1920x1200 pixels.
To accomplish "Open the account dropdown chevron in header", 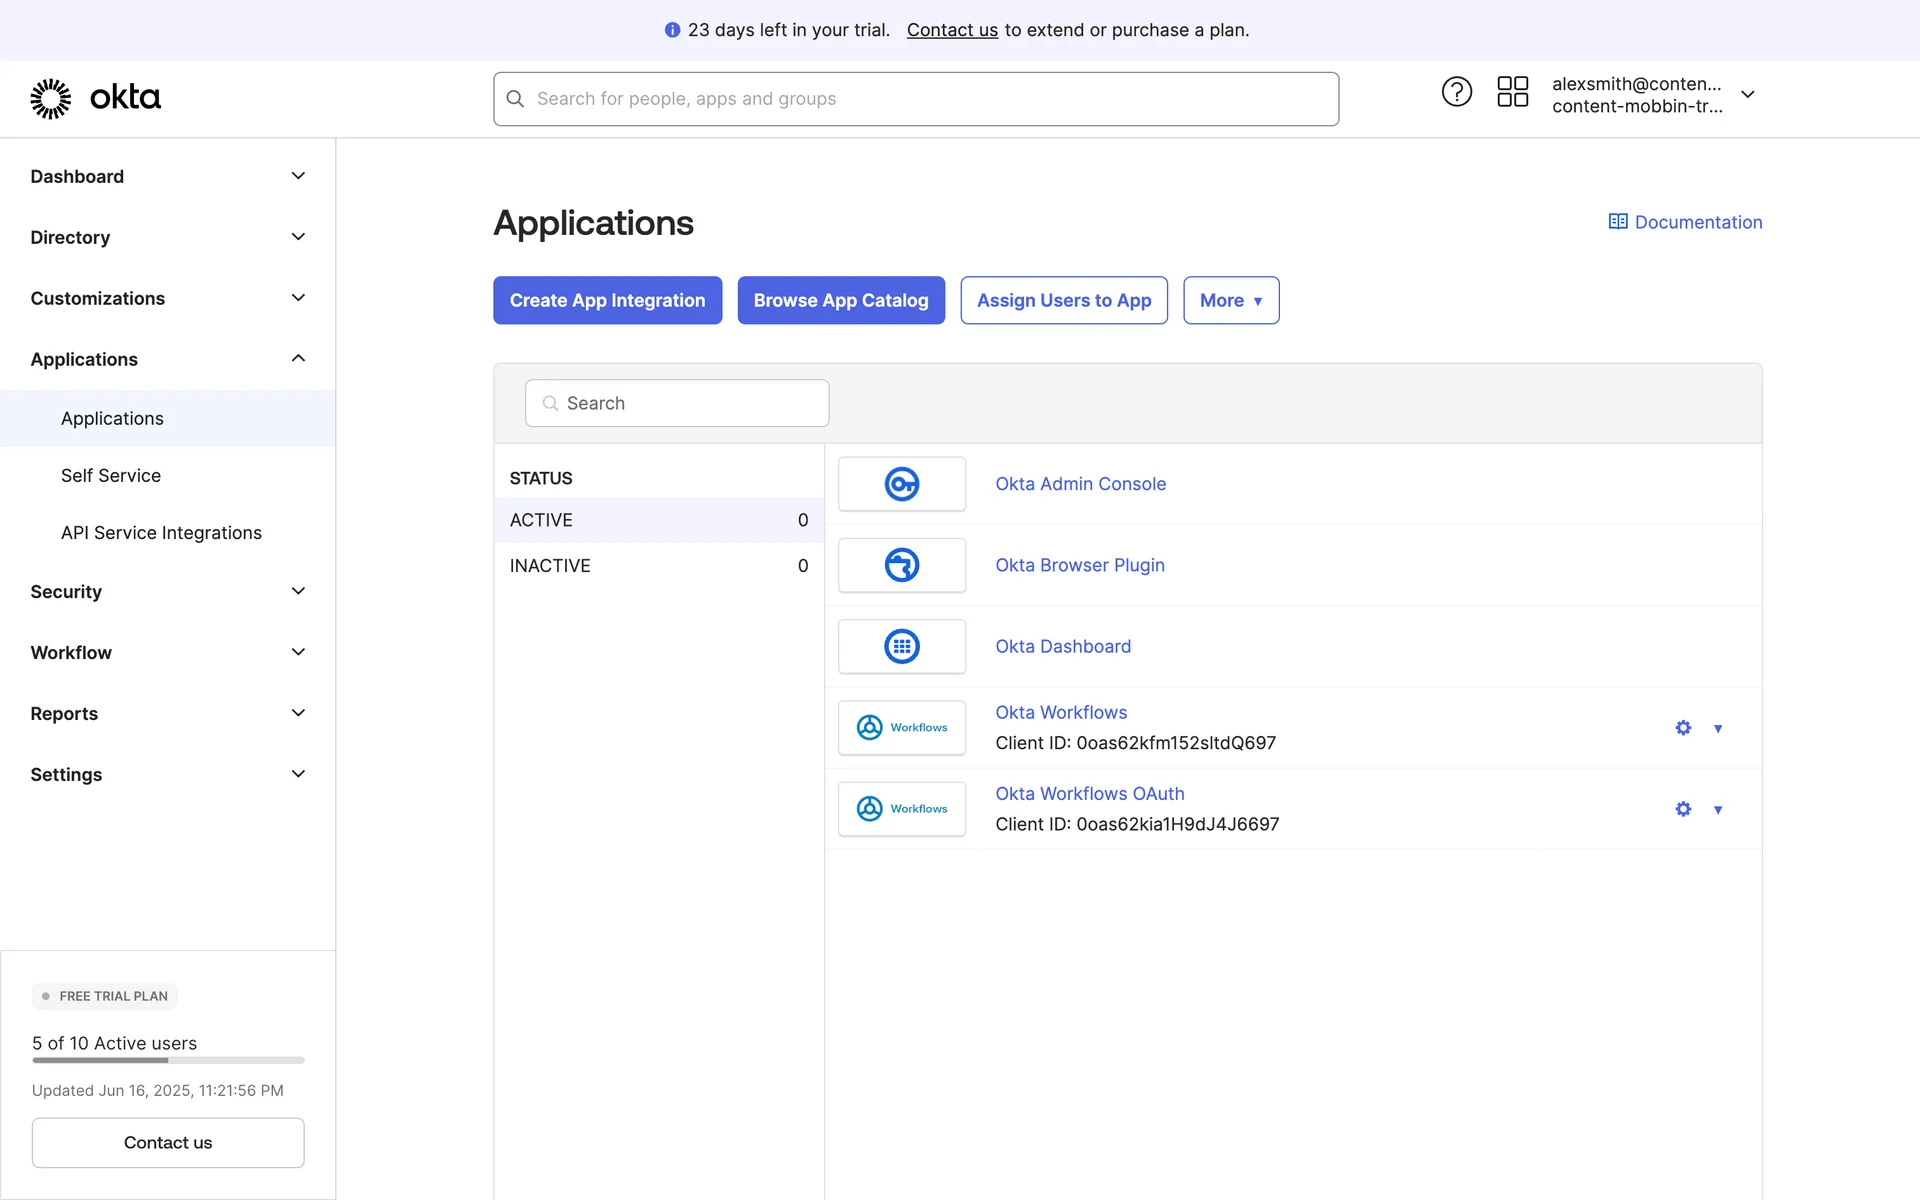I will 1747,95.
